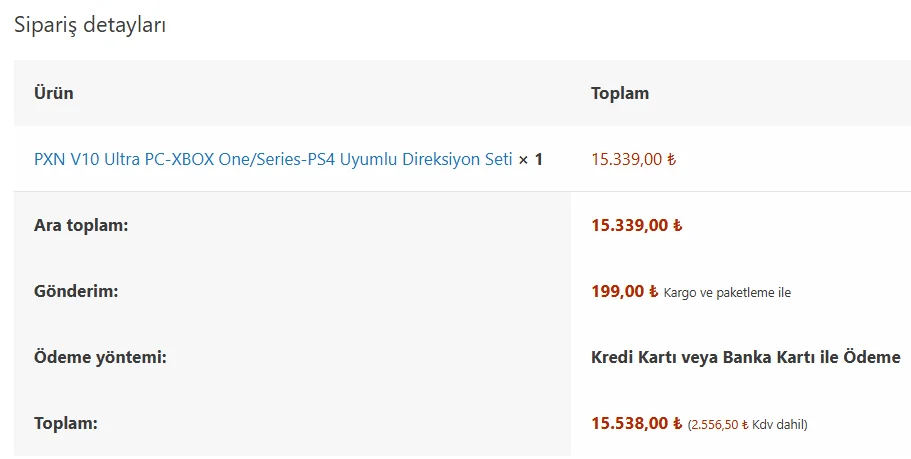Image resolution: width=911 pixels, height=459 pixels.
Task: Select the 15.538,00 grand total amount
Action: 630,423
